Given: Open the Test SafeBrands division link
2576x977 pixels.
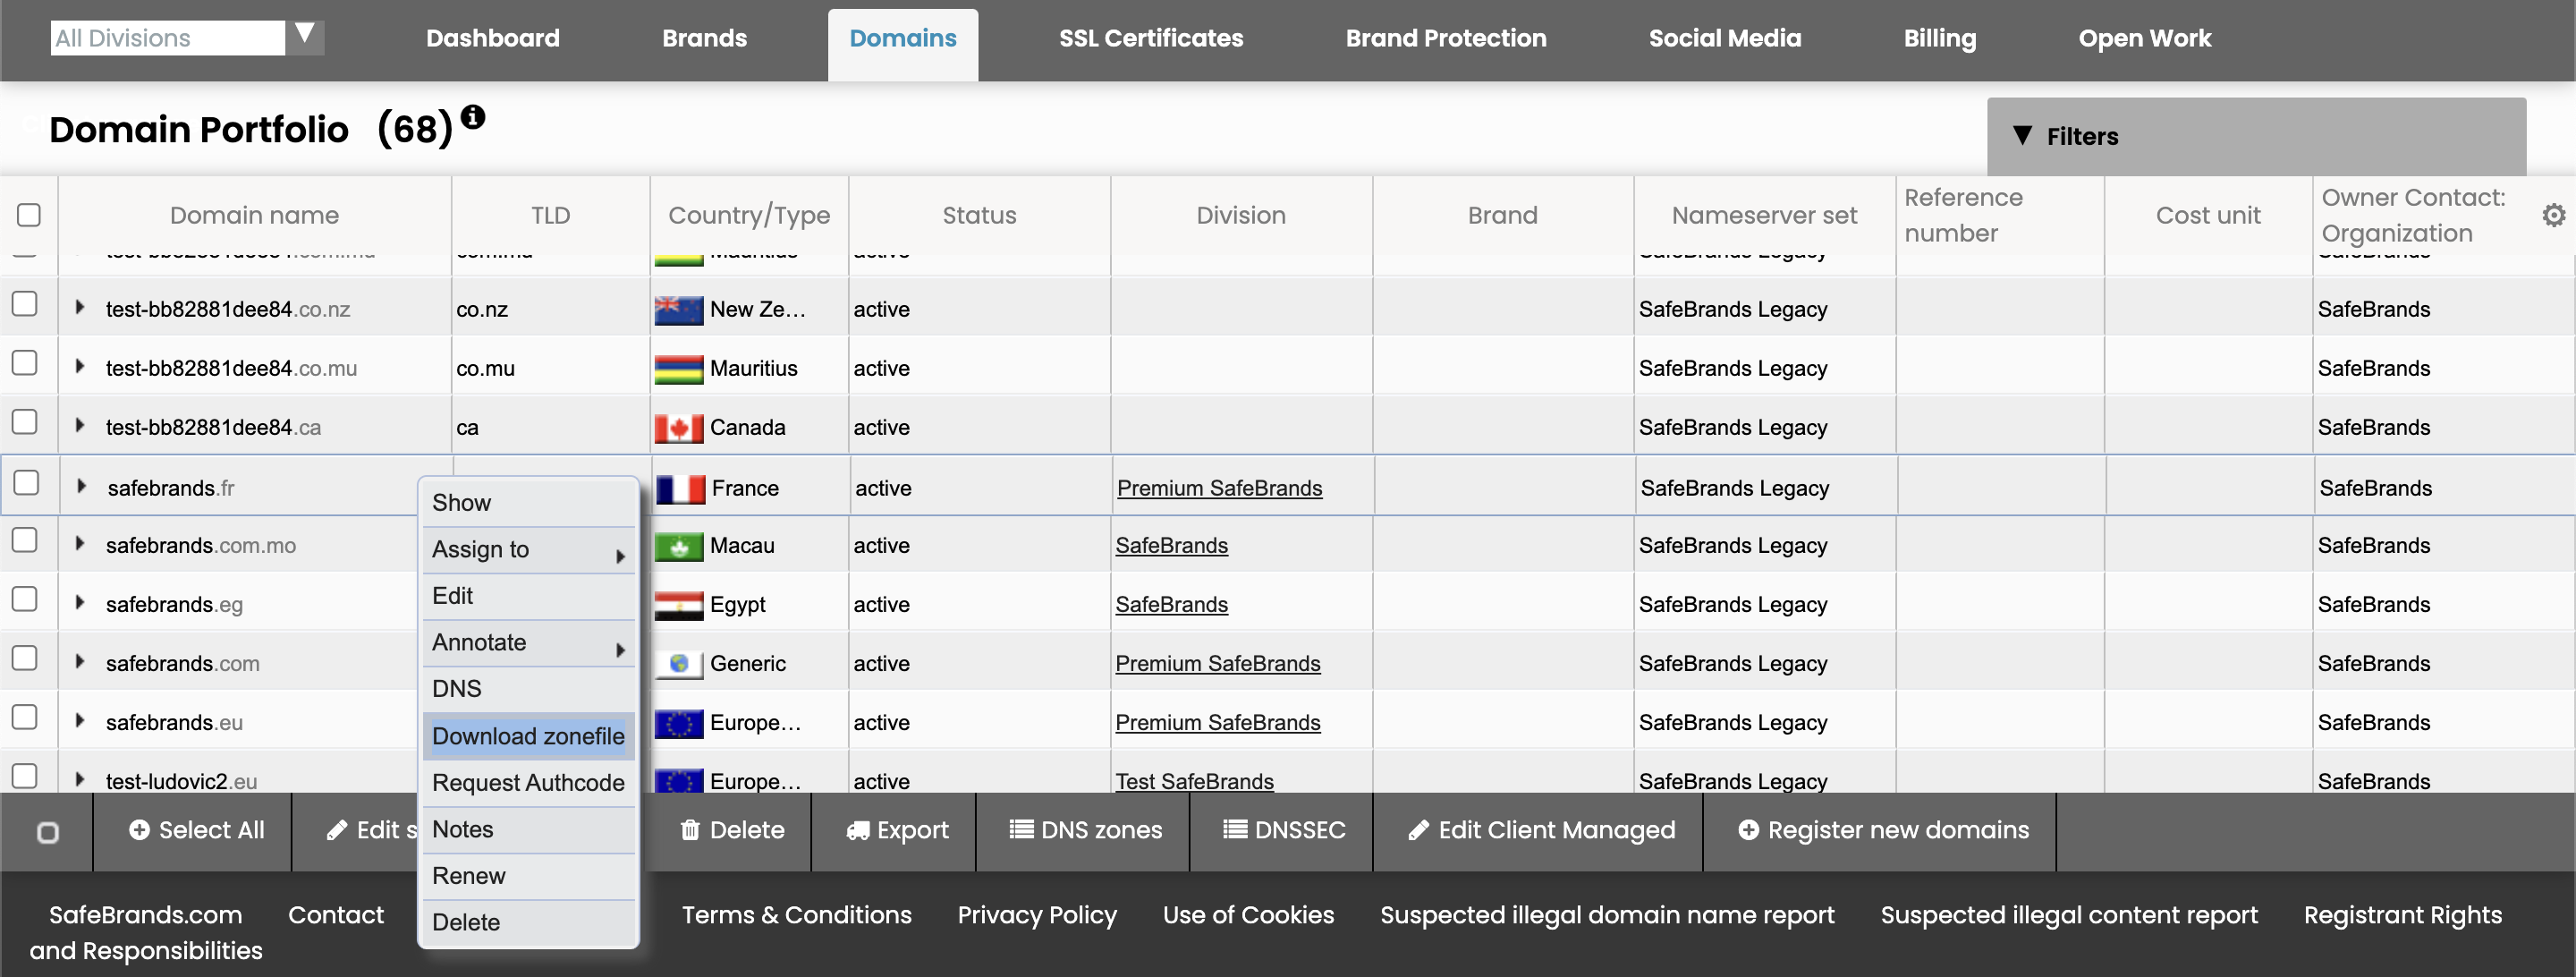Looking at the screenshot, I should [1194, 781].
